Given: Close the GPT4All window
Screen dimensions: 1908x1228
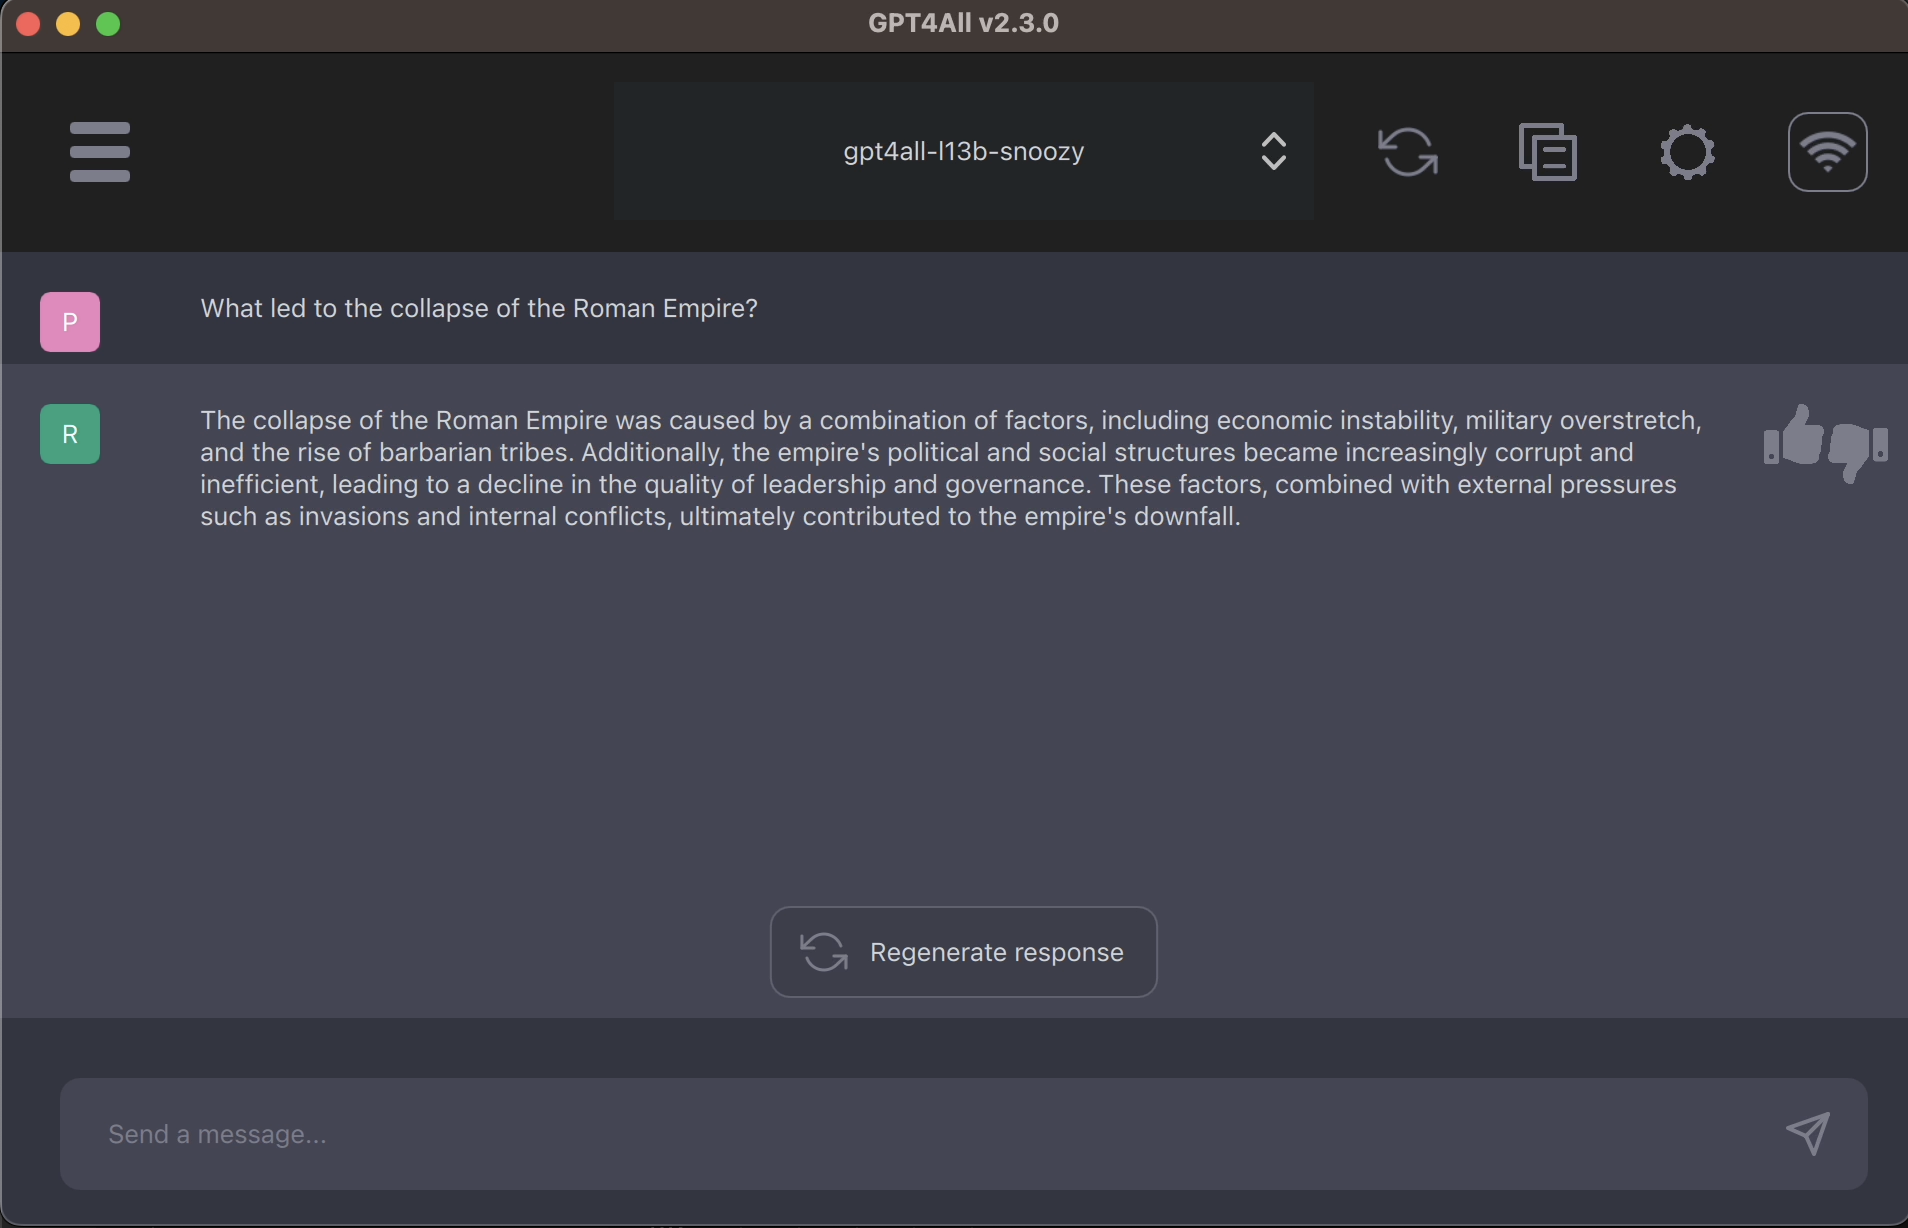Looking at the screenshot, I should pos(28,24).
